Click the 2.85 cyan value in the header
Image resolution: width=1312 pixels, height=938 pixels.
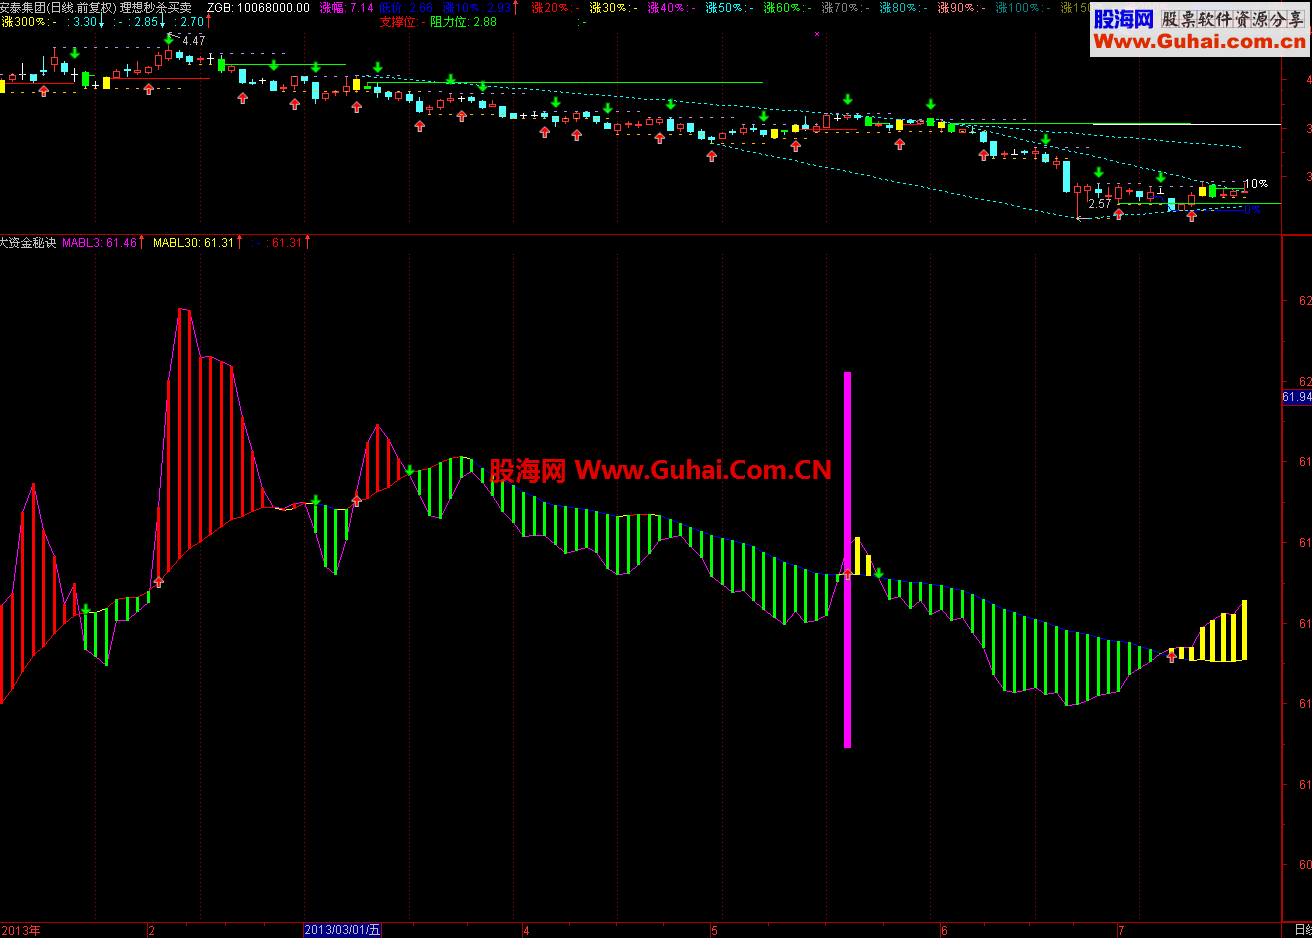[146, 21]
